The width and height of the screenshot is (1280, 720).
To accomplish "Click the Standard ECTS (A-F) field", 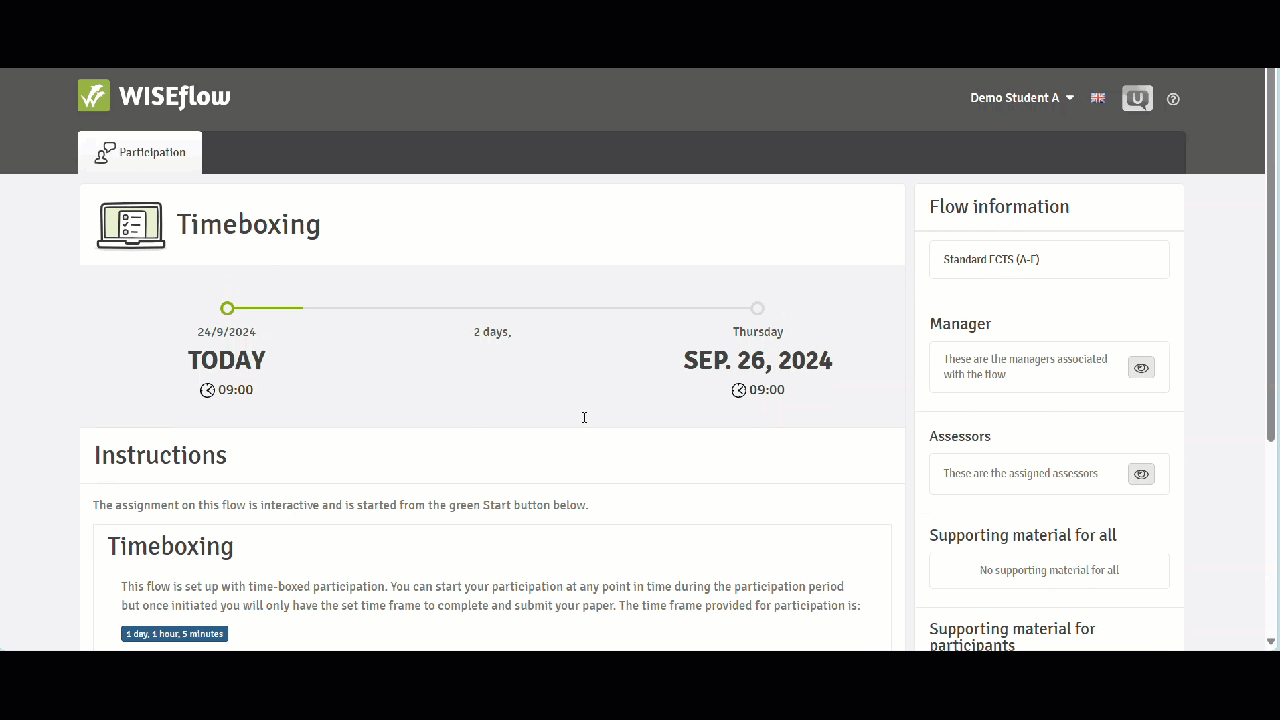I will [1048, 260].
